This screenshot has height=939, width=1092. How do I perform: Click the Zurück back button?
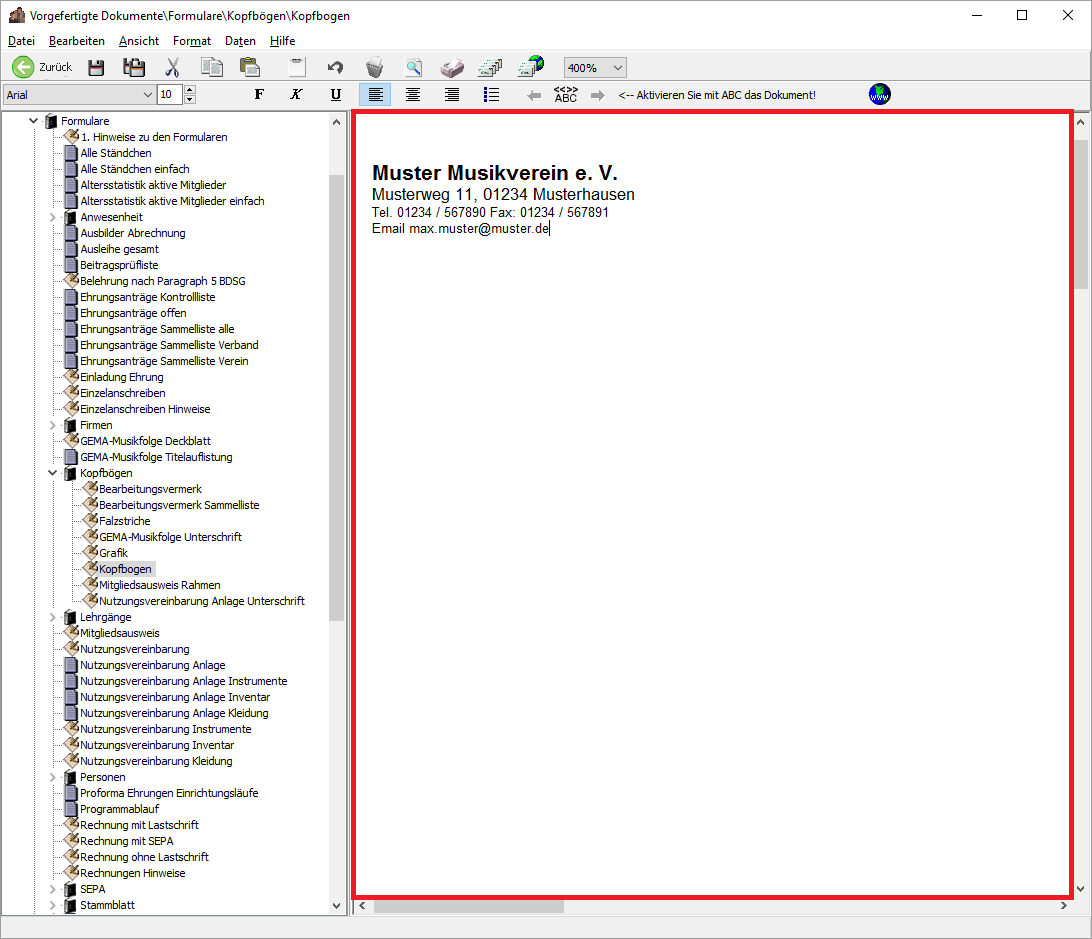[42, 68]
